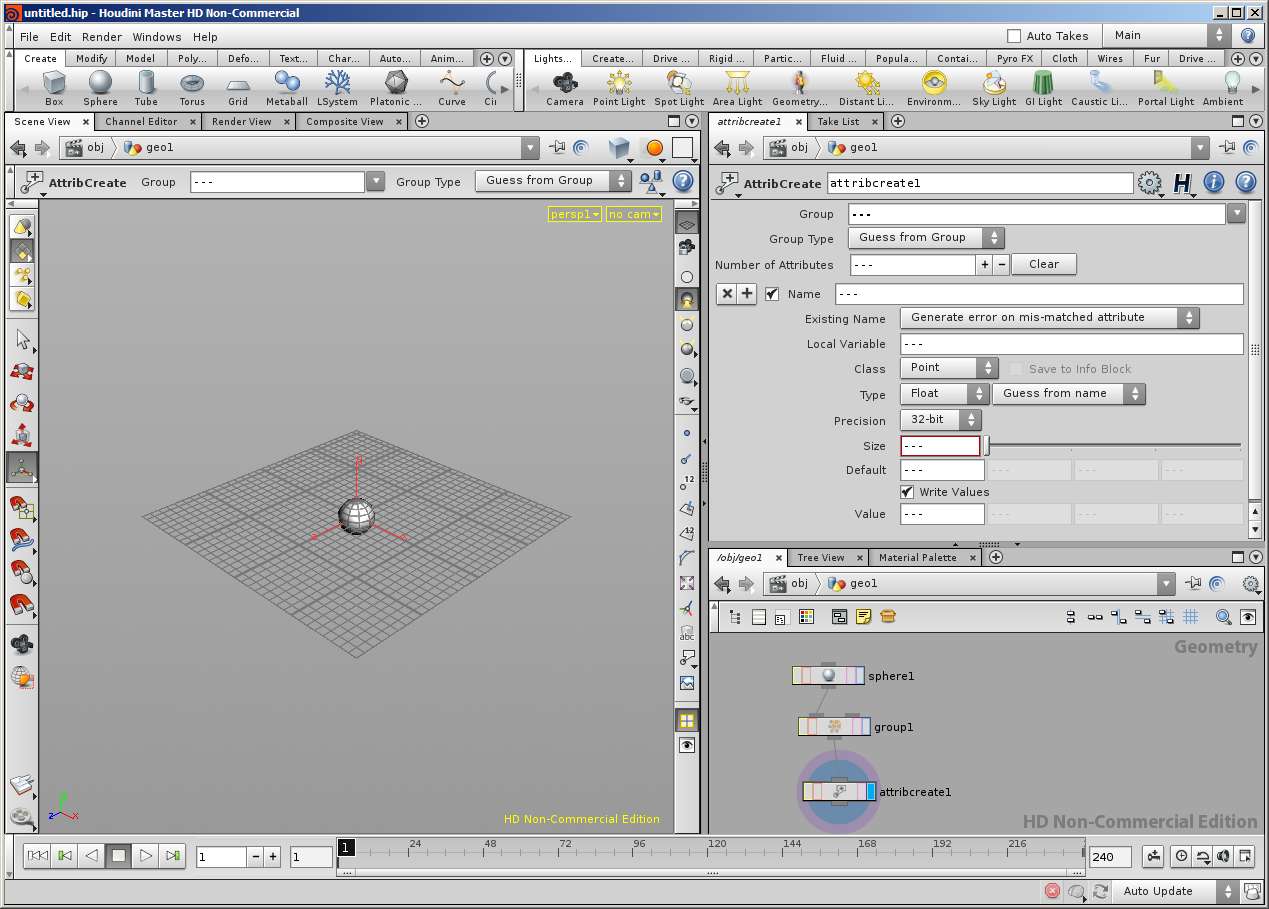Select the sphere1 node in network

(x=828, y=676)
